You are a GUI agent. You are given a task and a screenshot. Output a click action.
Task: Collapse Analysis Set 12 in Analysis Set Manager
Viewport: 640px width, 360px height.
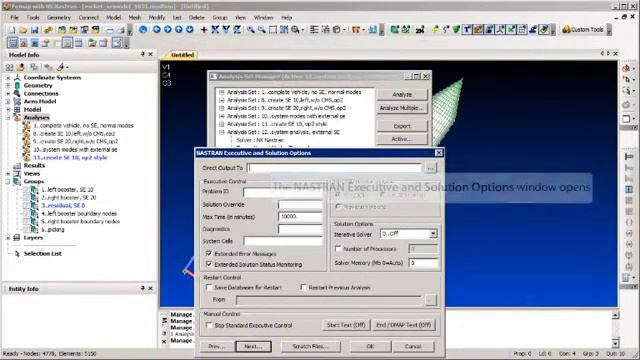click(222, 132)
